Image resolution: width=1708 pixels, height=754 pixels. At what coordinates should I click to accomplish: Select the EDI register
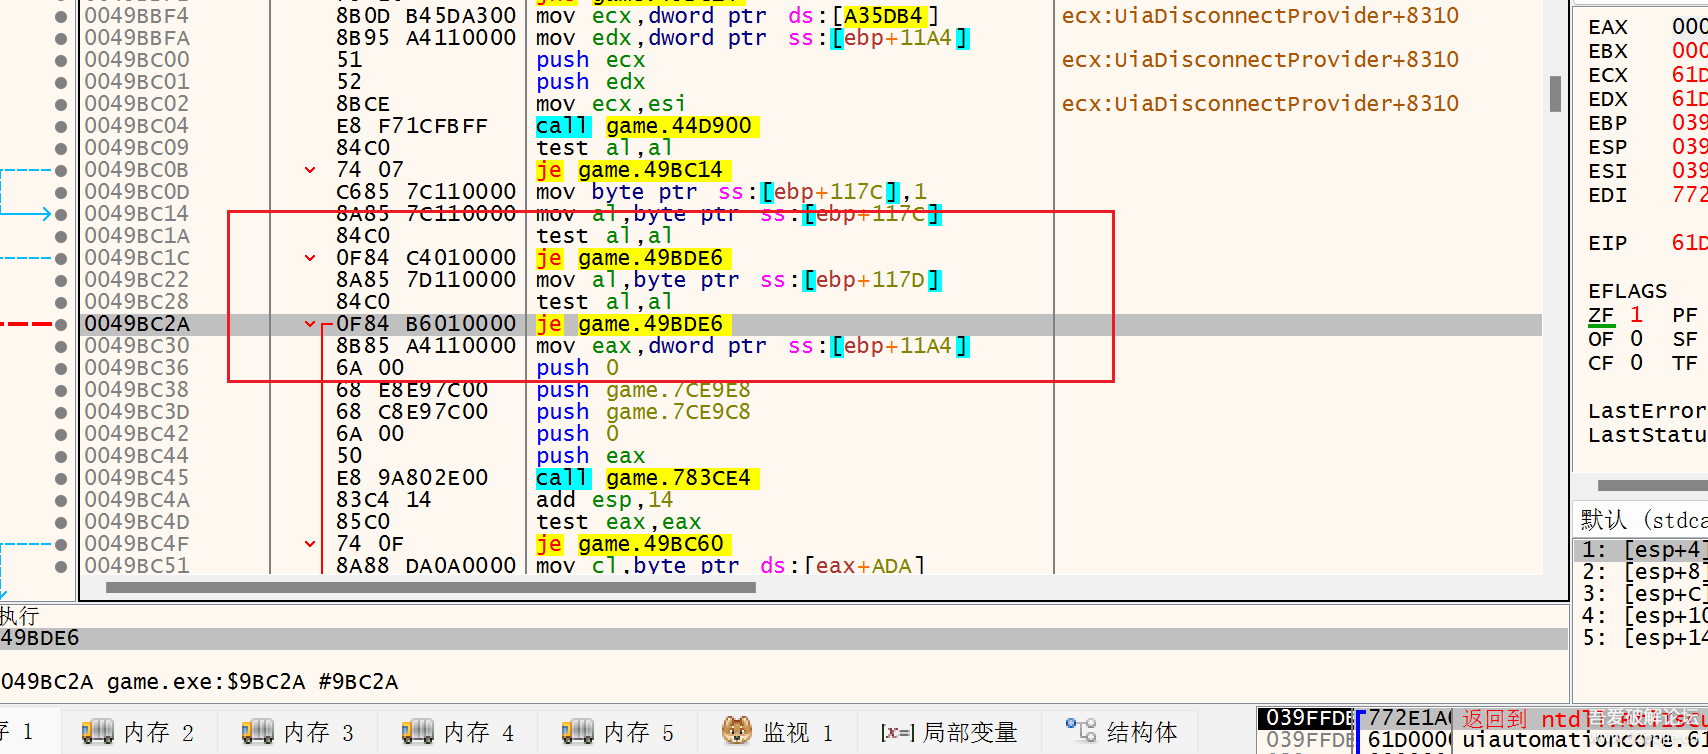pyautogui.click(x=1608, y=195)
